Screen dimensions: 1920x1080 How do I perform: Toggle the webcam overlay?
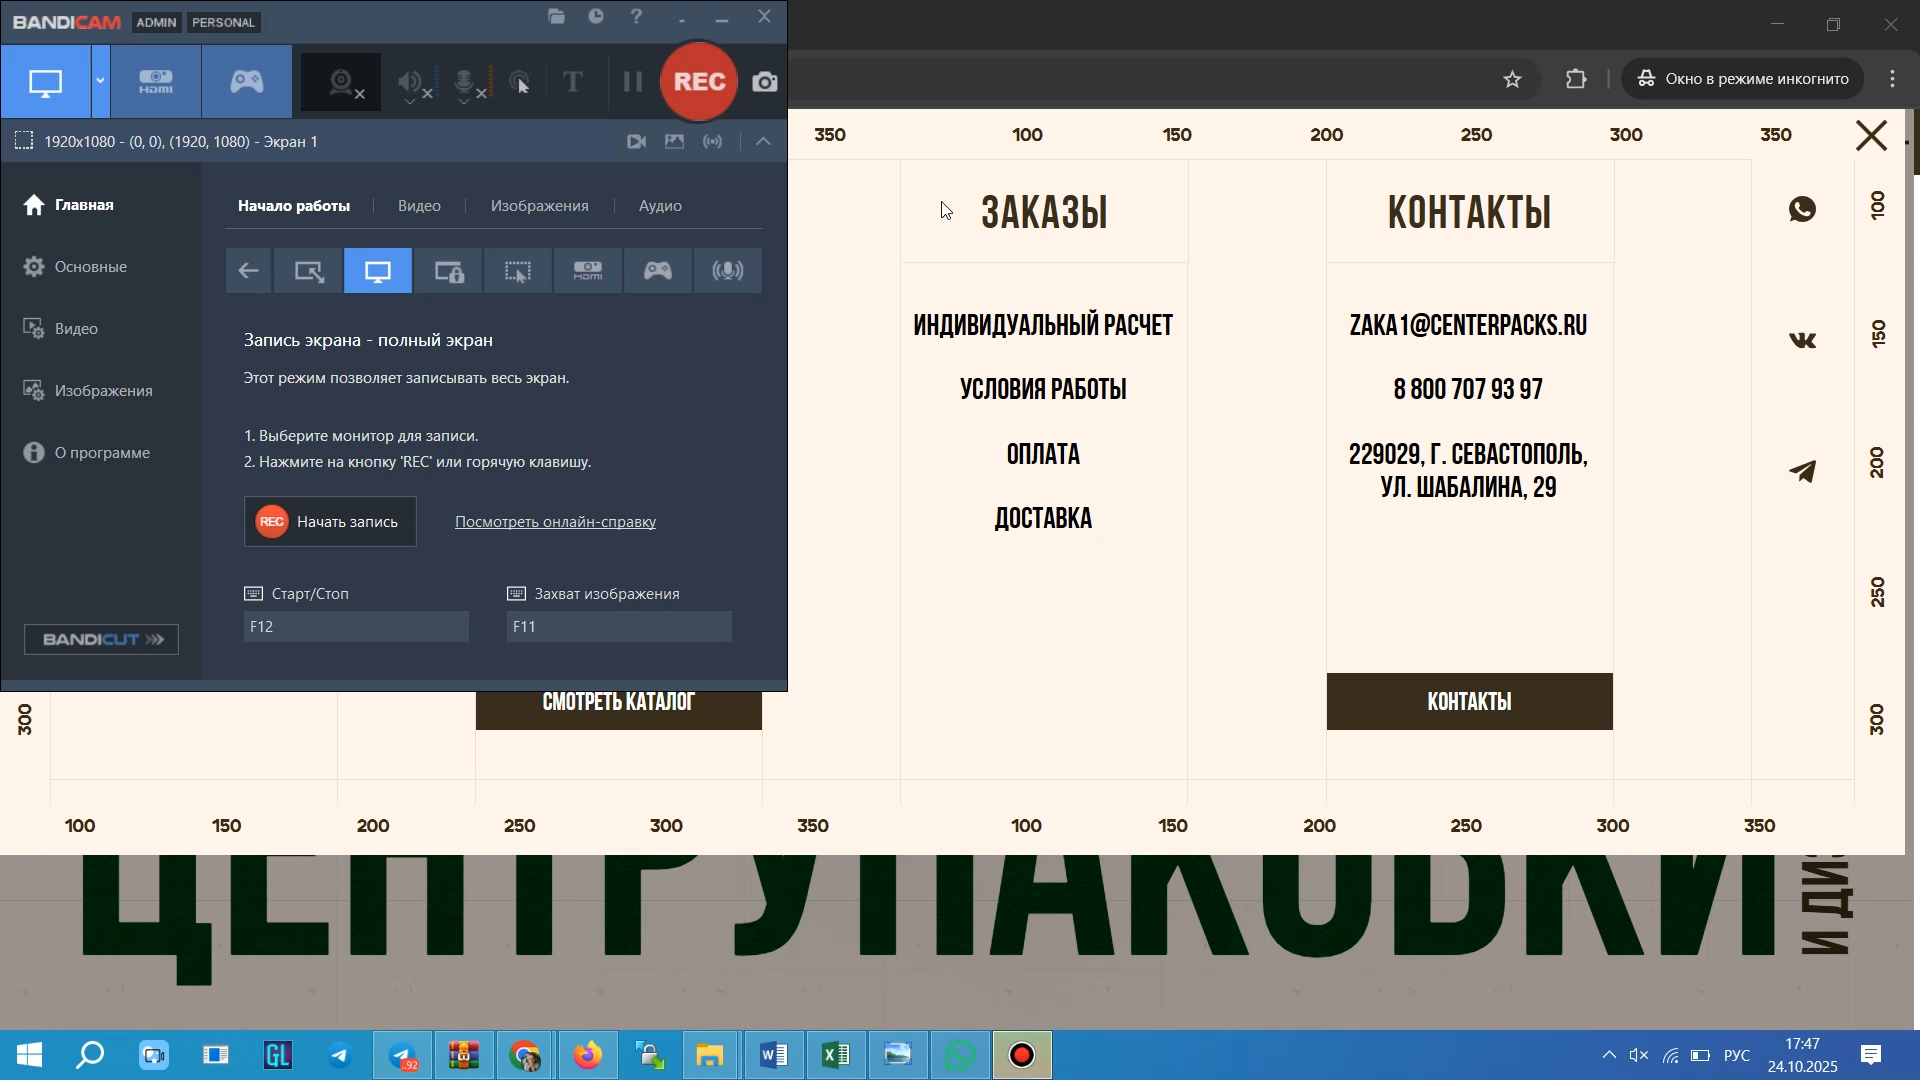(x=341, y=82)
